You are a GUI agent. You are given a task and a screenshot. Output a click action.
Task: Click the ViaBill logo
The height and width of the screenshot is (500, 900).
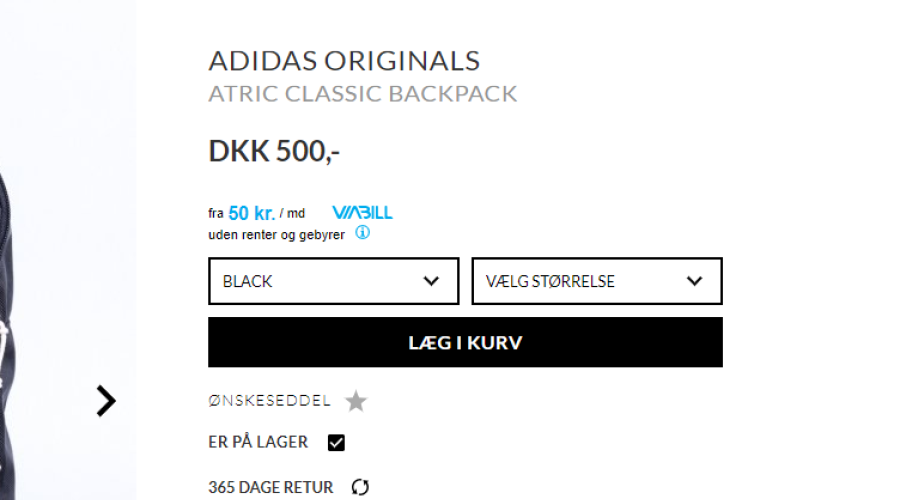coord(362,212)
